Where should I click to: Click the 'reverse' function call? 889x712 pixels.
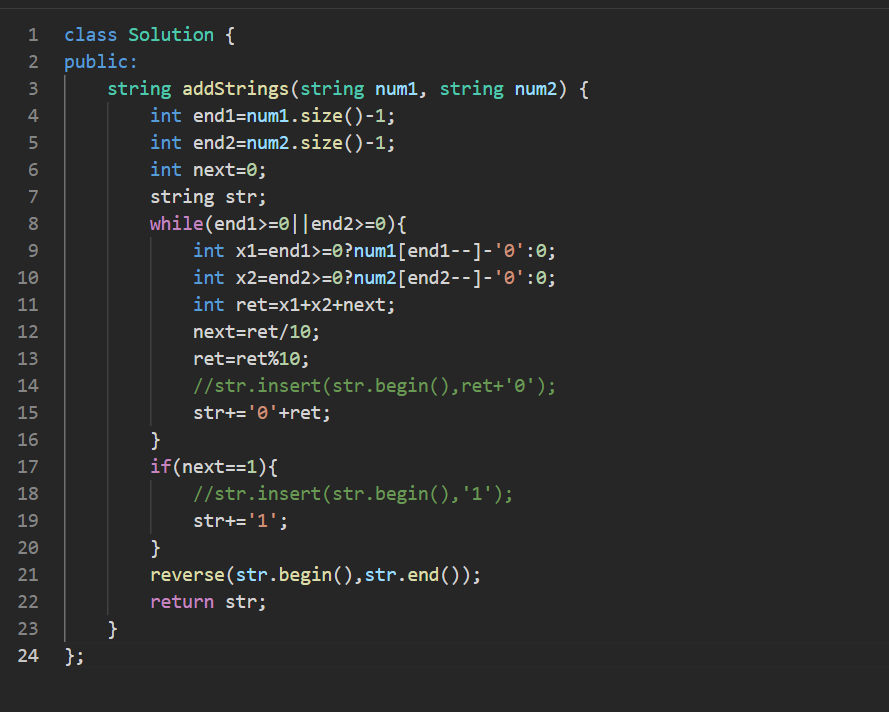pos(188,575)
